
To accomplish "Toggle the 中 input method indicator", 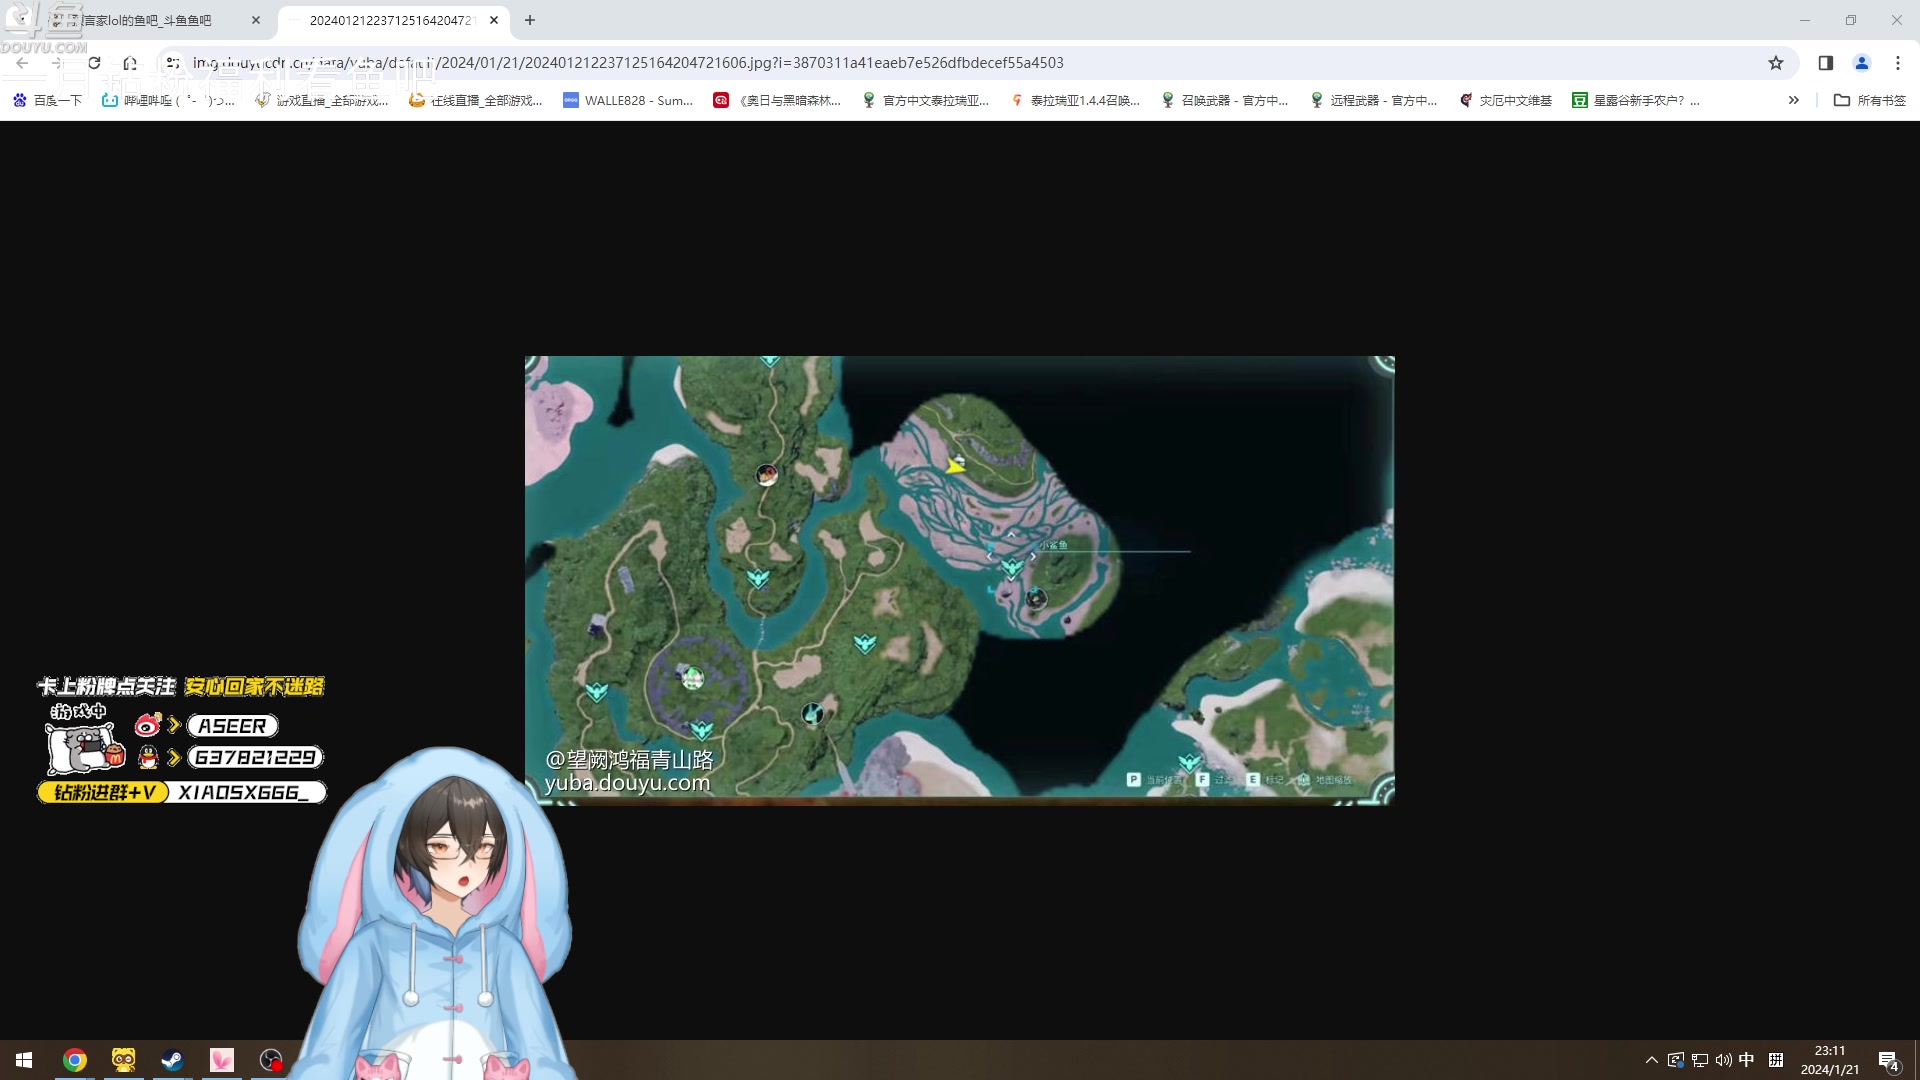I will (1746, 1060).
